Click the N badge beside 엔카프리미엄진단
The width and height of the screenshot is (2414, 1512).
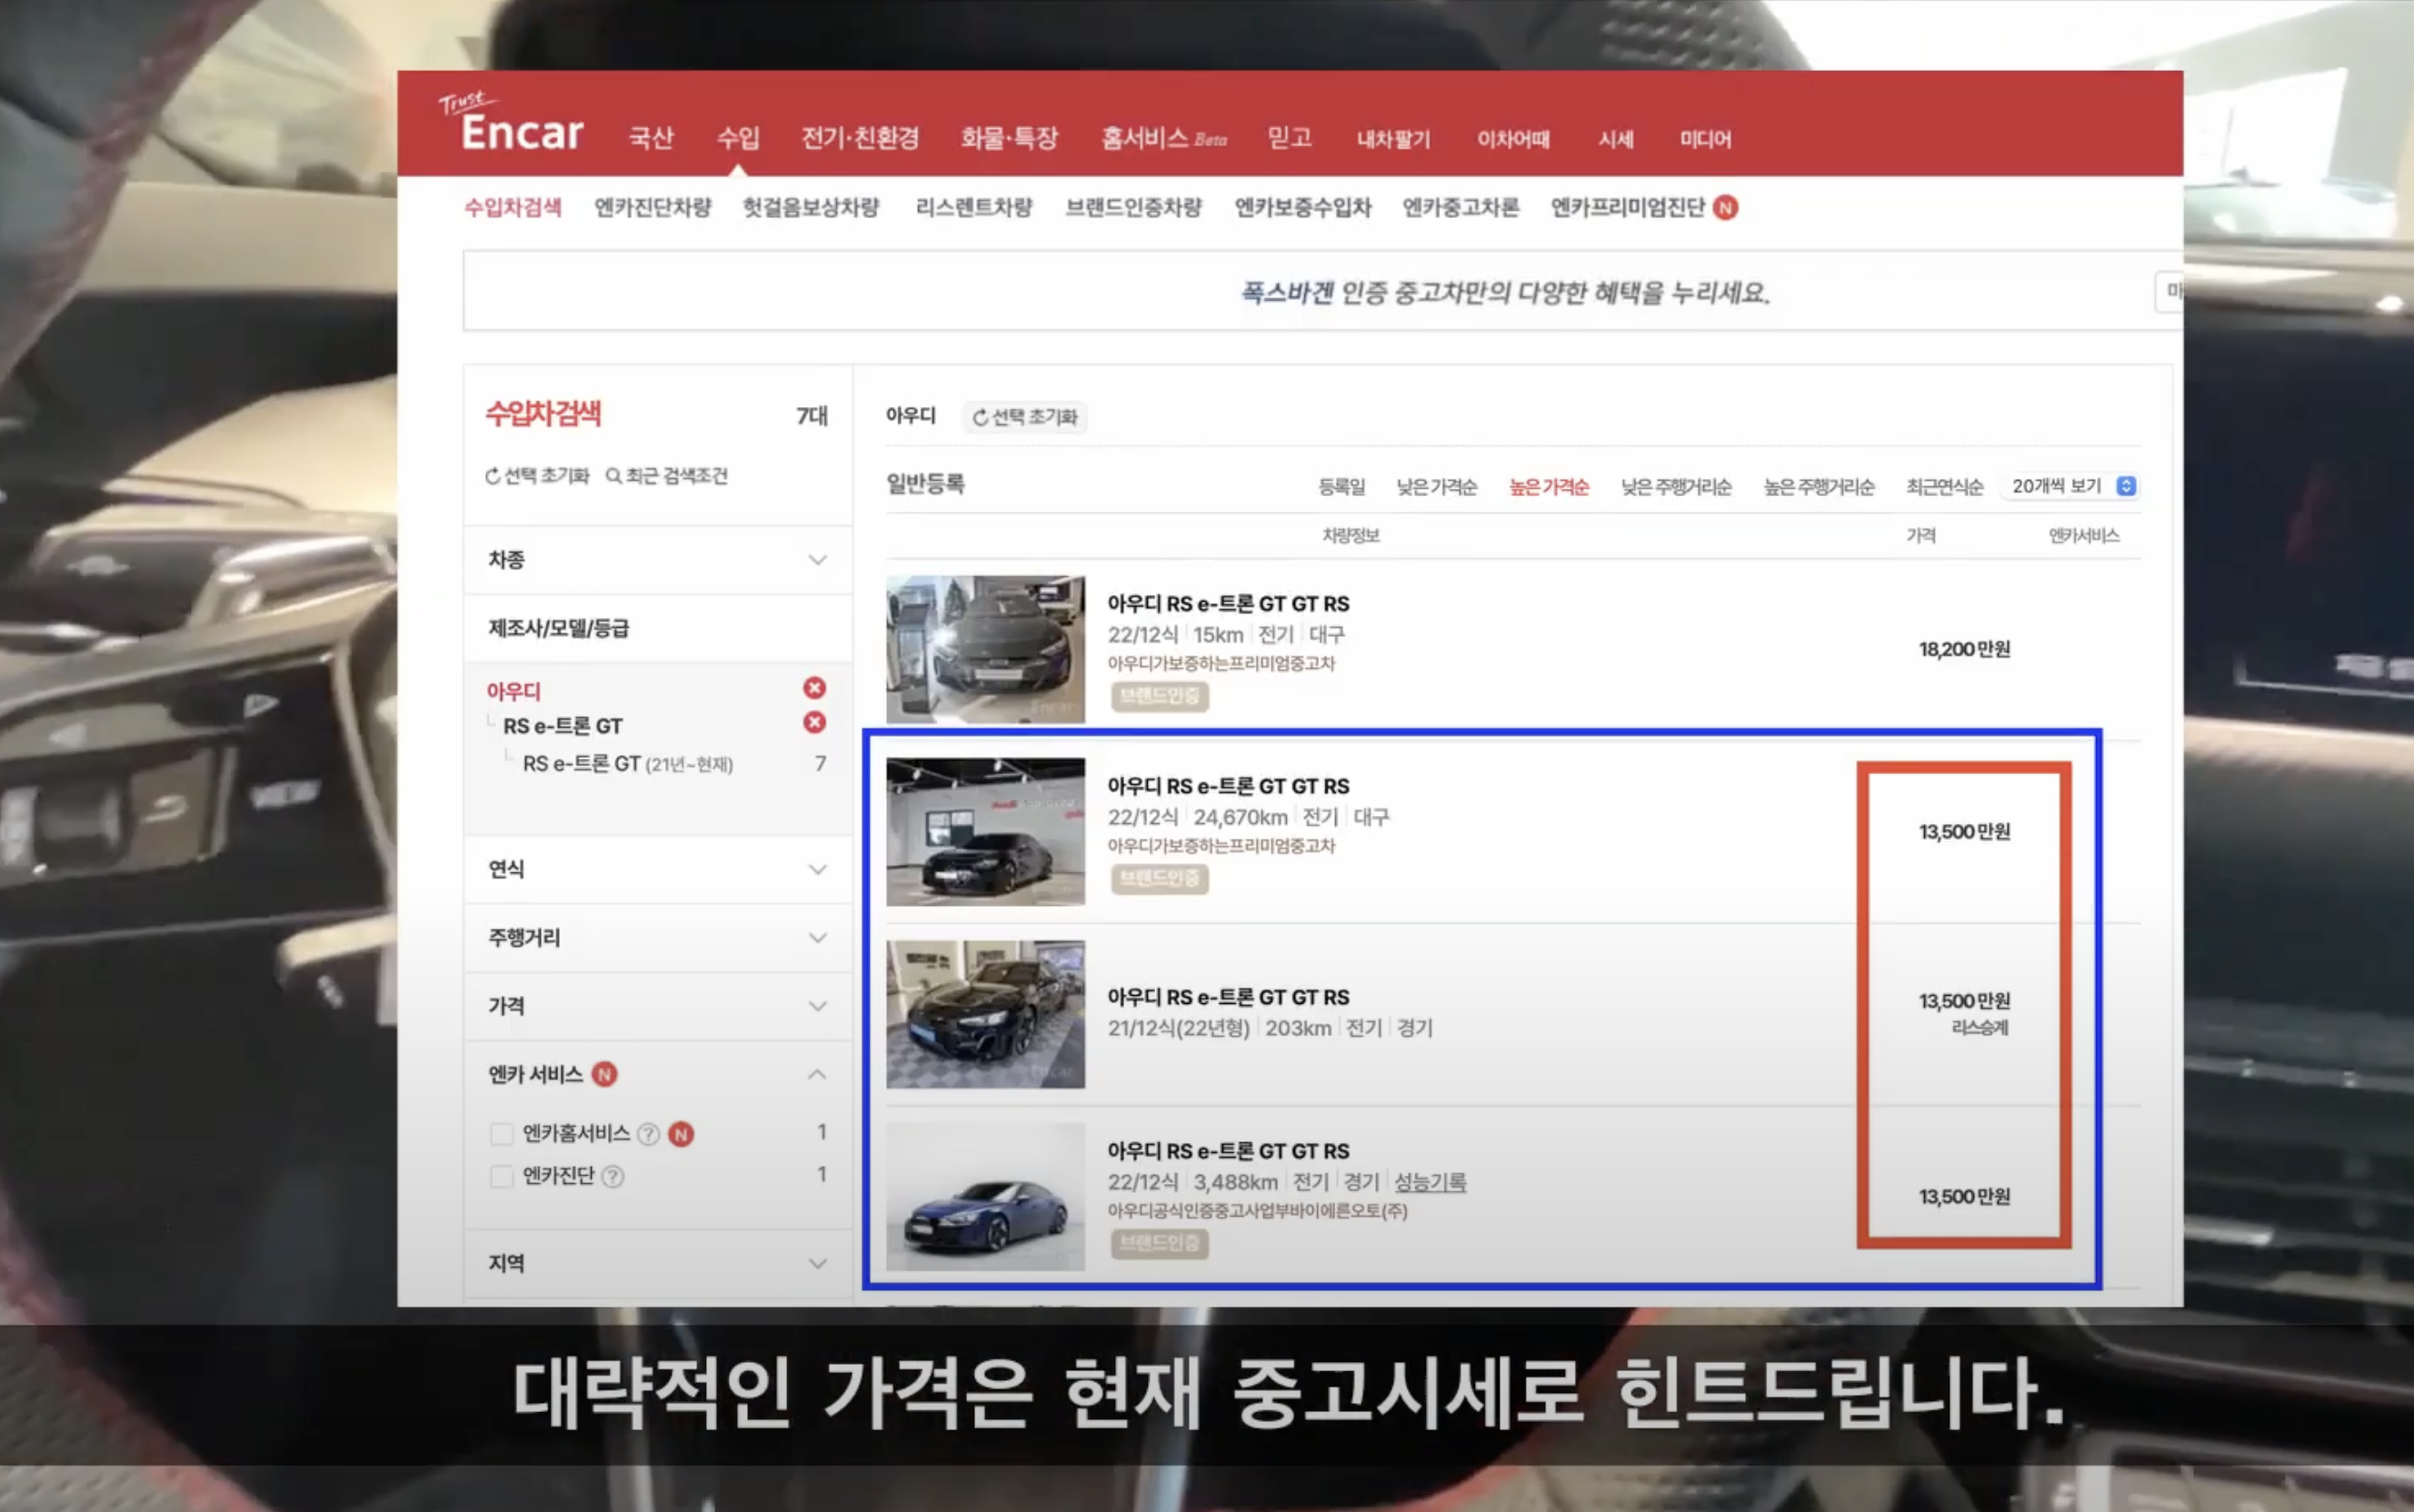(1725, 207)
